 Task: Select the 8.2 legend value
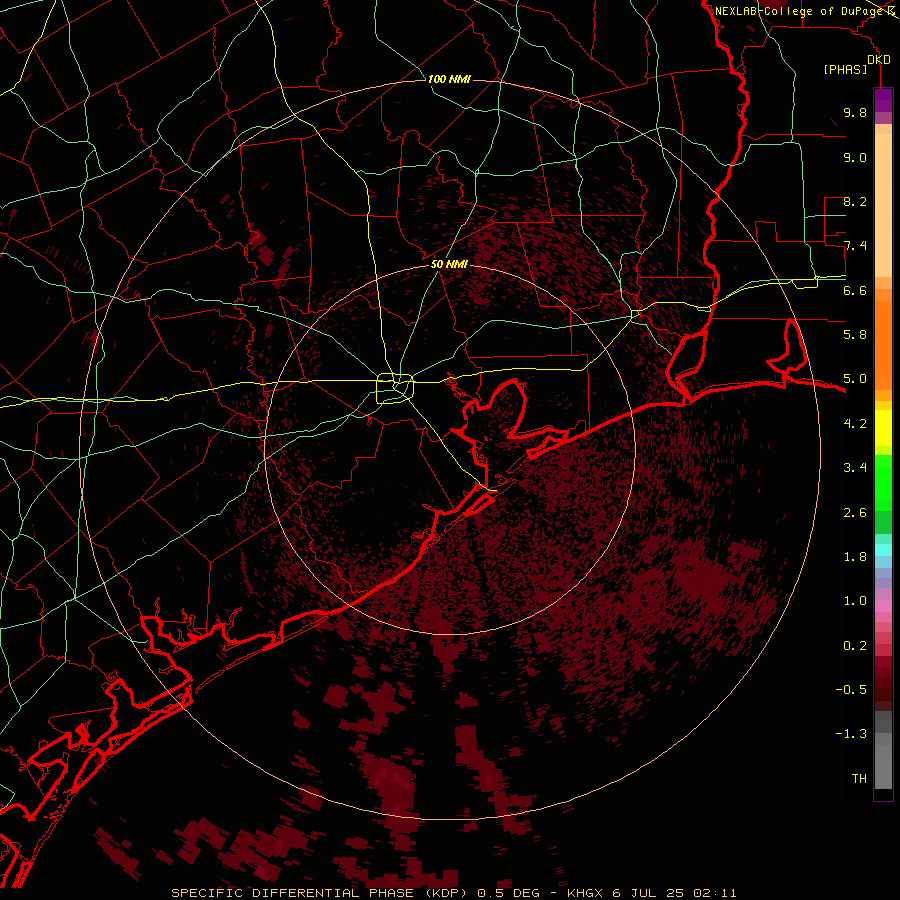(855, 201)
